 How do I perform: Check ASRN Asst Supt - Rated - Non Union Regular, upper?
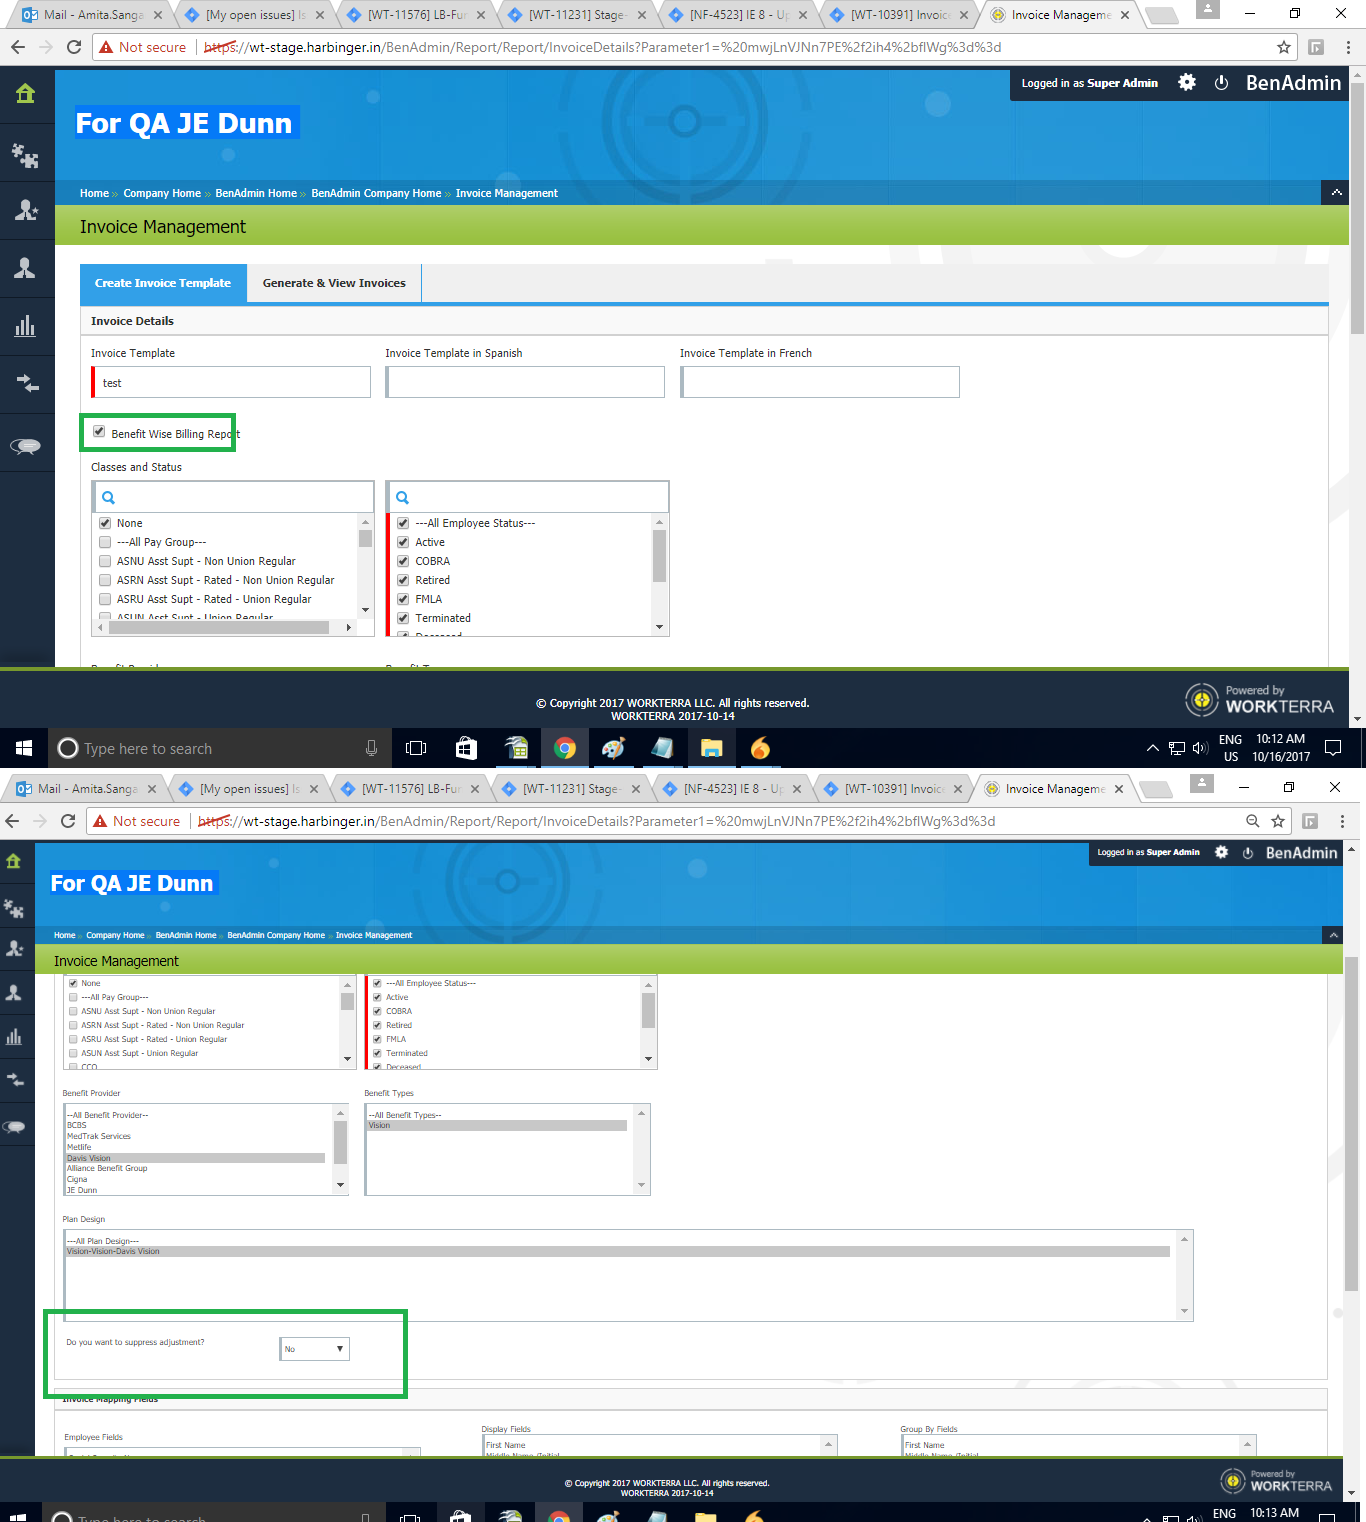105,580
